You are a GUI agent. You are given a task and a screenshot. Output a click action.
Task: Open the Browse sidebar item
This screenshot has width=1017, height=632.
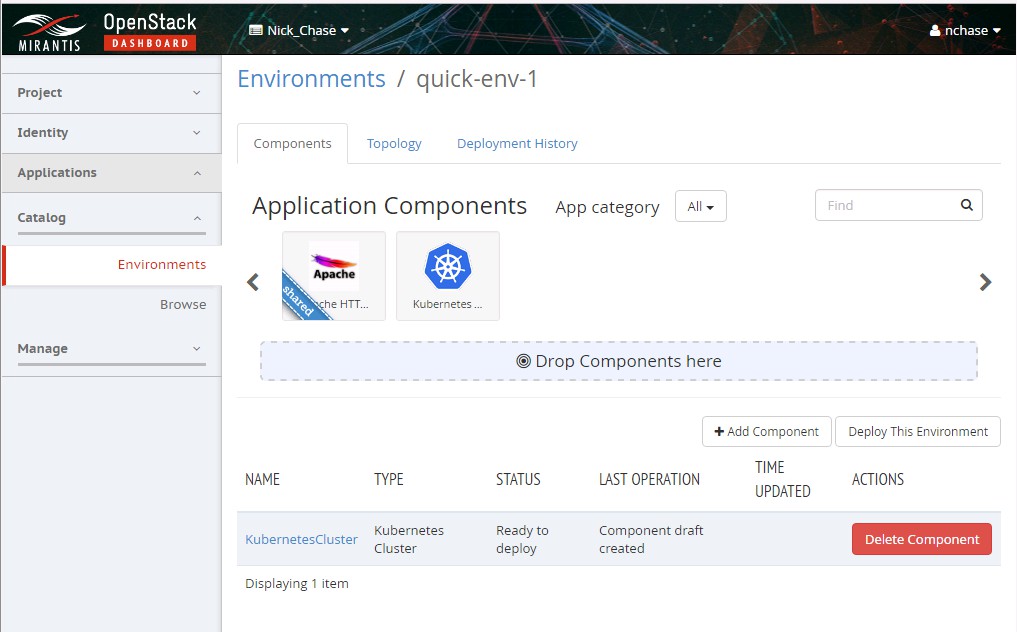click(x=183, y=304)
